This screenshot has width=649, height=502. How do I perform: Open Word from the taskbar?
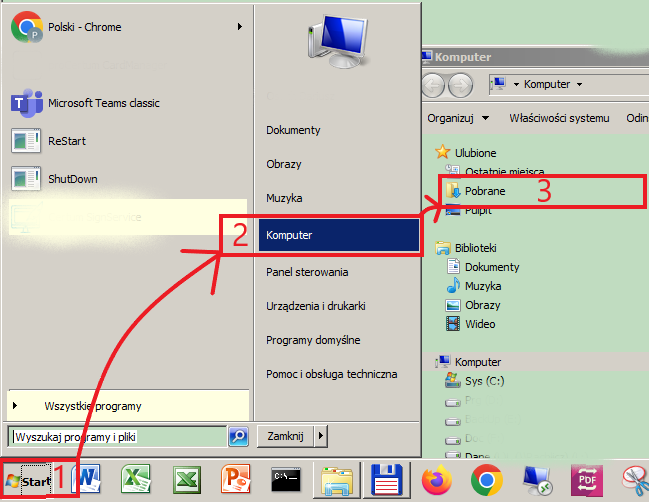(87, 480)
